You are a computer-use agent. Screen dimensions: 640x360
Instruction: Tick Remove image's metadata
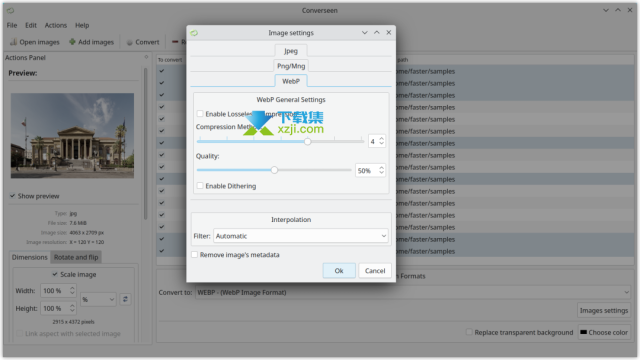coord(195,255)
